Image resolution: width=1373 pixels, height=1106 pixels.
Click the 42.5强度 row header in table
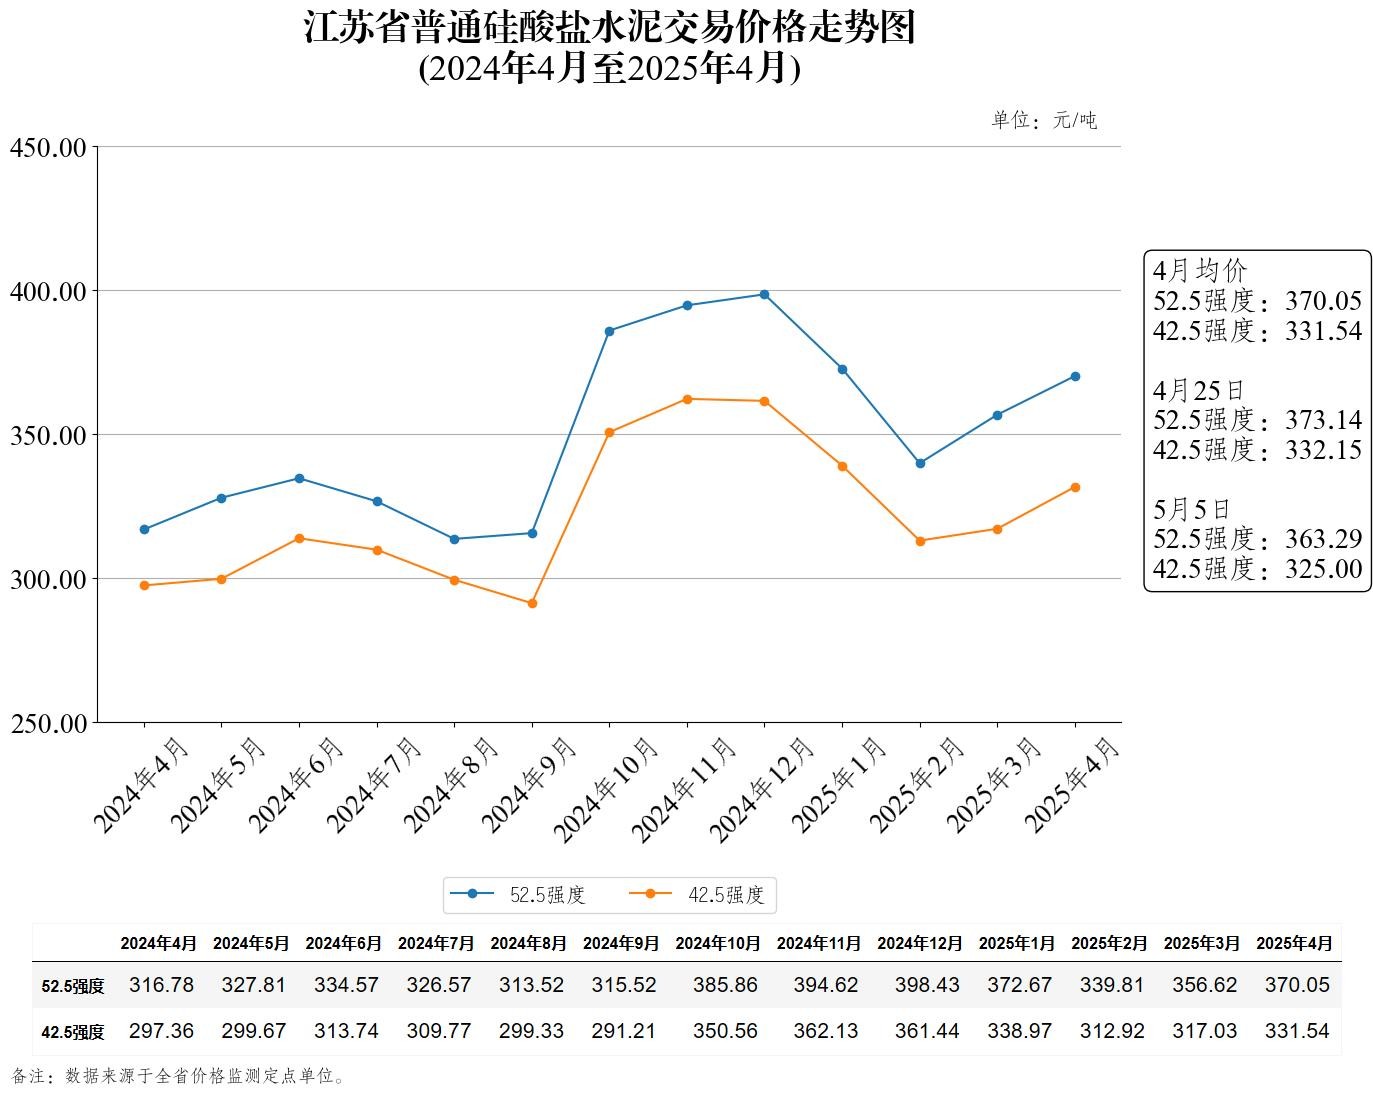pyautogui.click(x=73, y=1032)
